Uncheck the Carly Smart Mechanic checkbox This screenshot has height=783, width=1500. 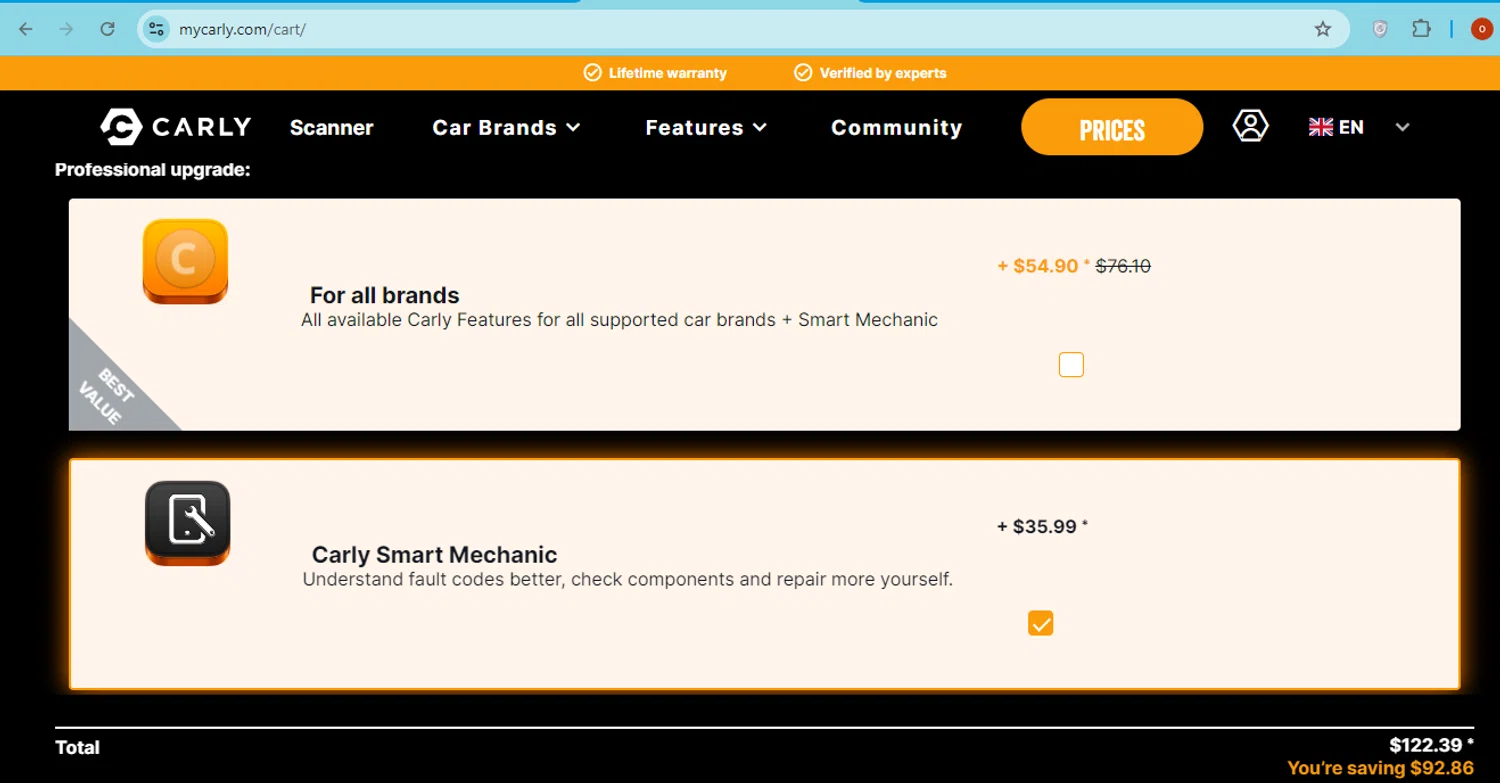point(1041,624)
